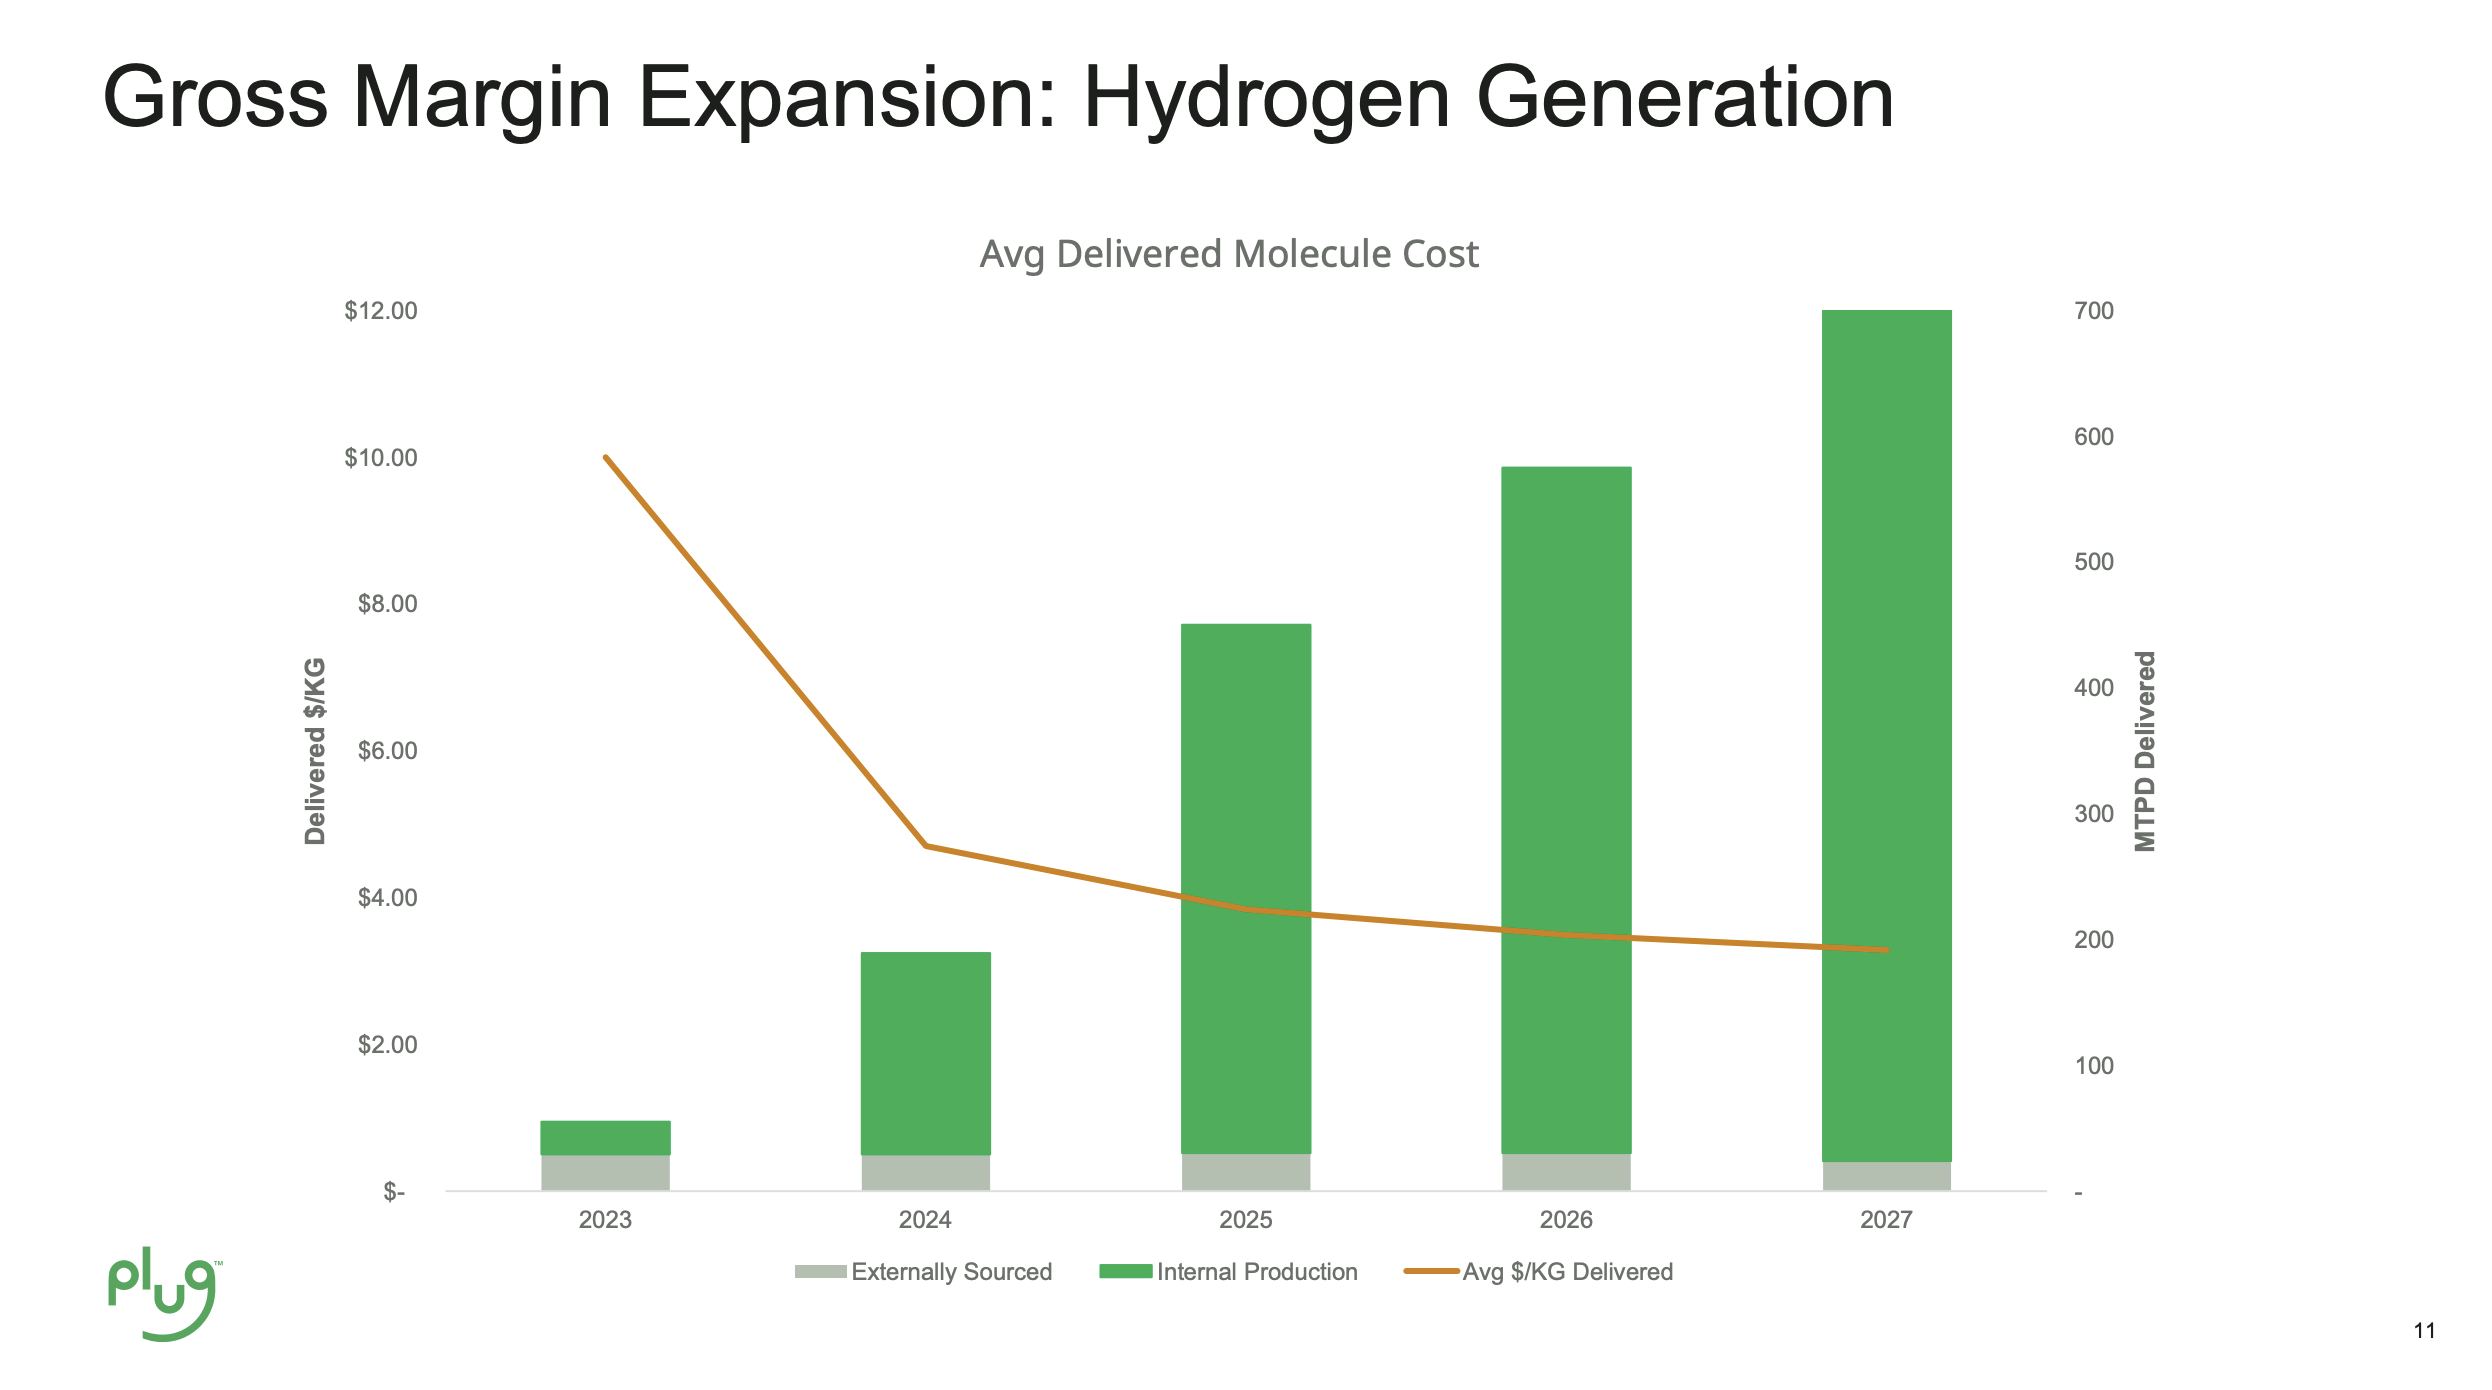
Task: Click the slide page number 11
Action: point(2424,1331)
